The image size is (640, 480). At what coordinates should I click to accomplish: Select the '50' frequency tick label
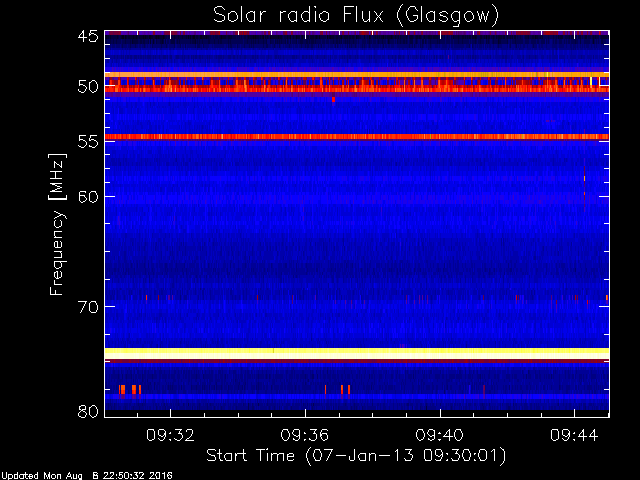click(x=88, y=87)
